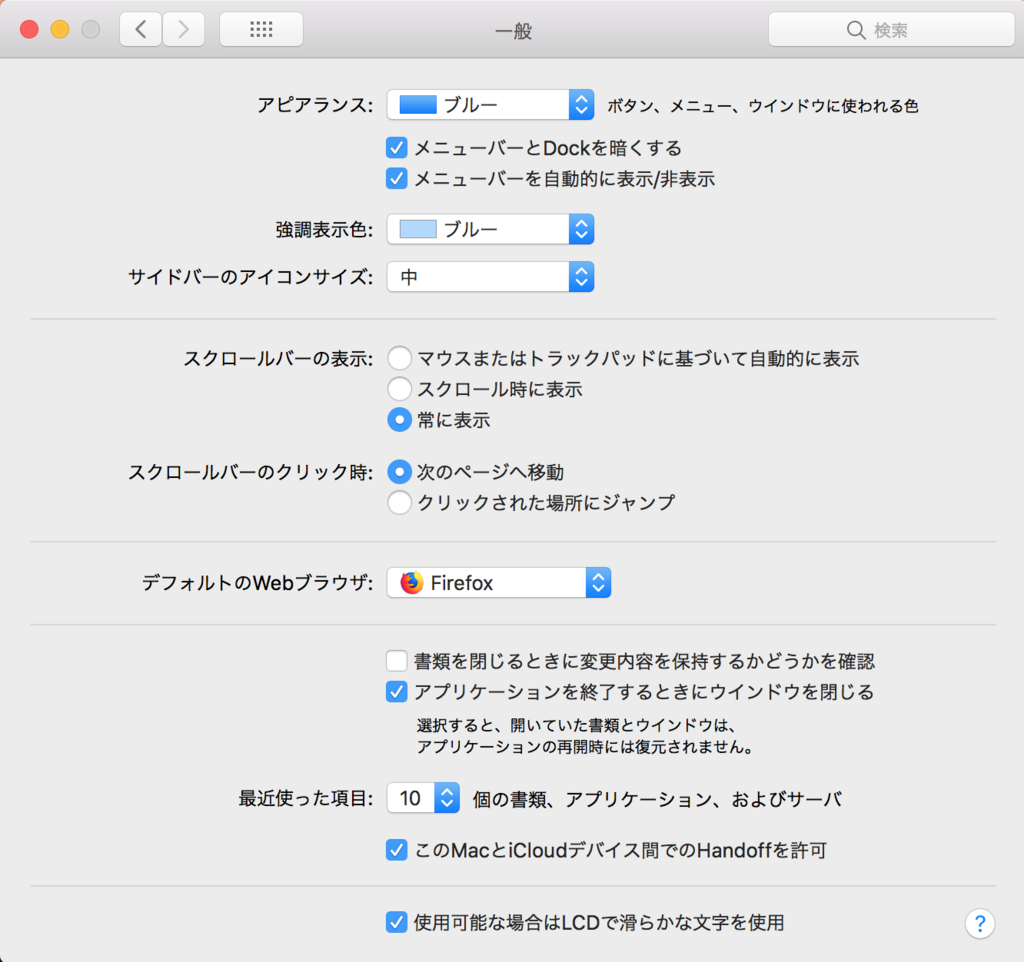Click the blue swatch in アピアランス popup
Image resolution: width=1024 pixels, height=962 pixels.
[x=418, y=104]
